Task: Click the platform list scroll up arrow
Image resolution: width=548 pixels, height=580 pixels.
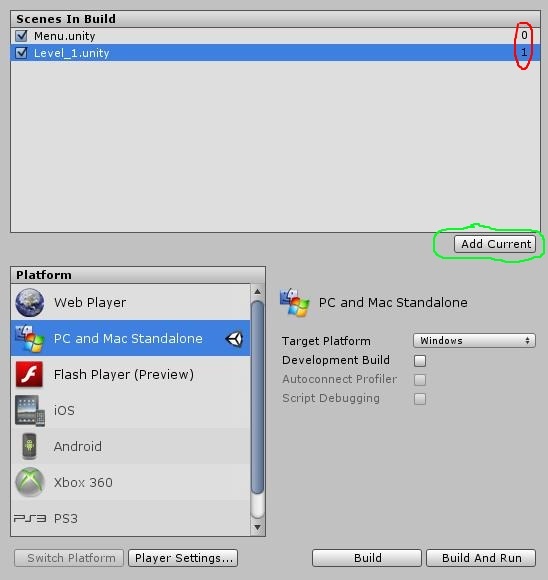Action: point(258,292)
